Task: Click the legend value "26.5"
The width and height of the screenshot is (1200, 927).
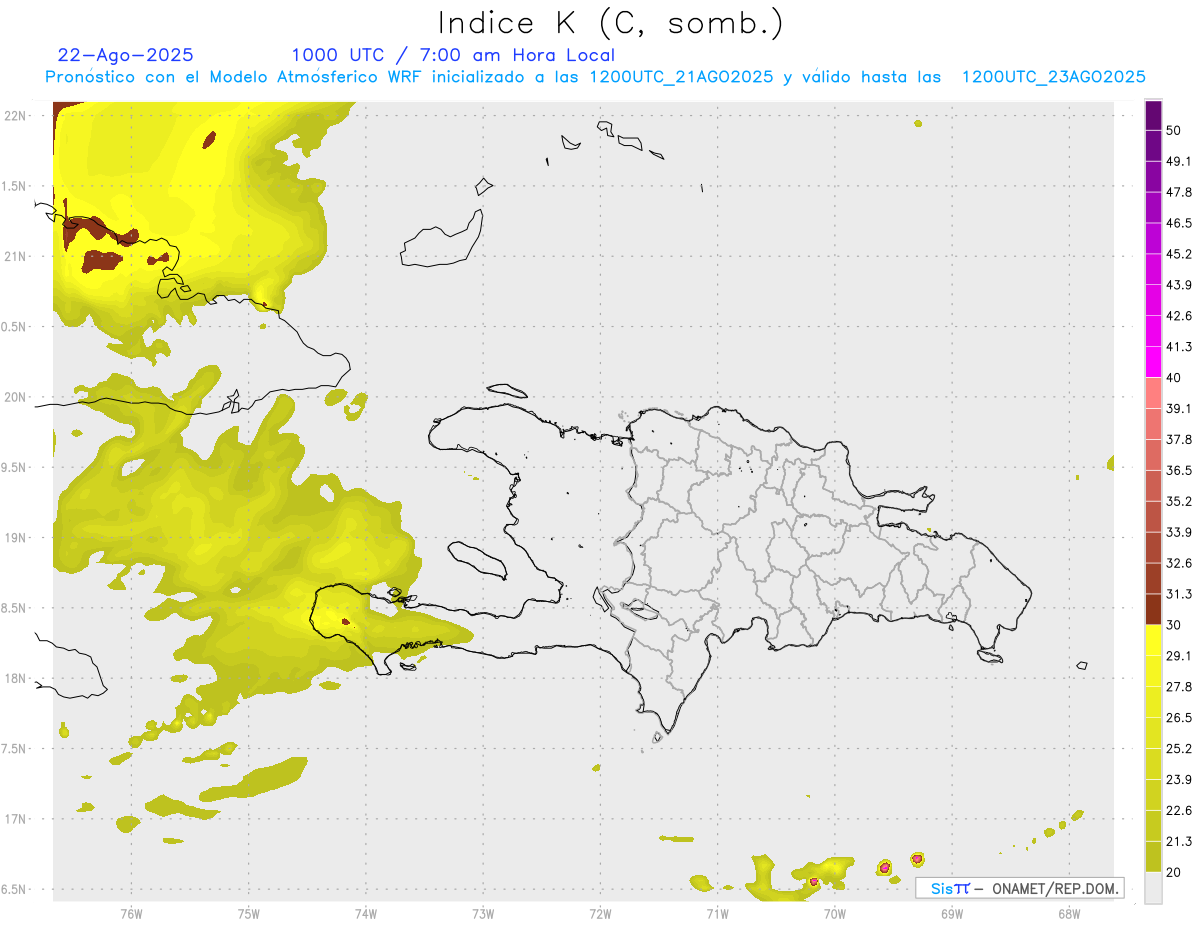Action: [1179, 718]
